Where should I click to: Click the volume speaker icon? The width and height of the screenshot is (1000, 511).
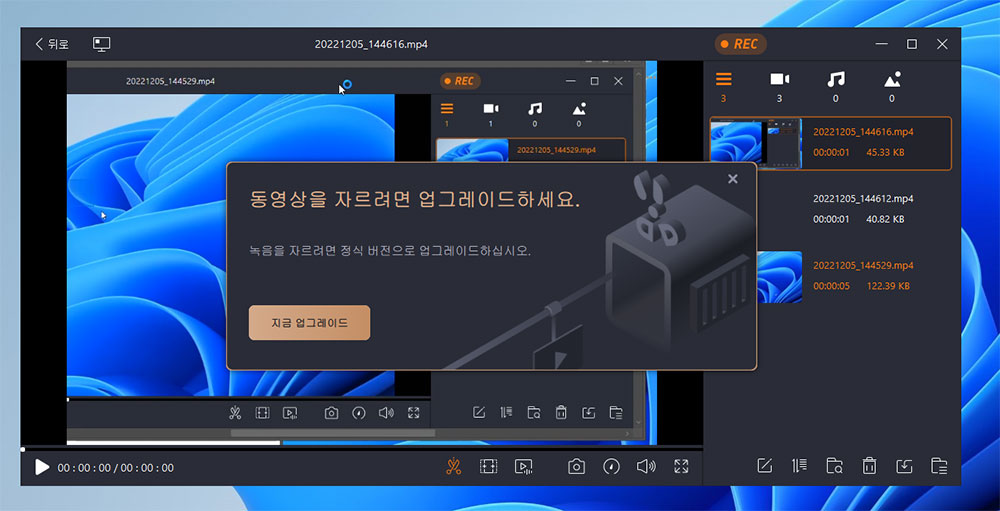(x=646, y=467)
